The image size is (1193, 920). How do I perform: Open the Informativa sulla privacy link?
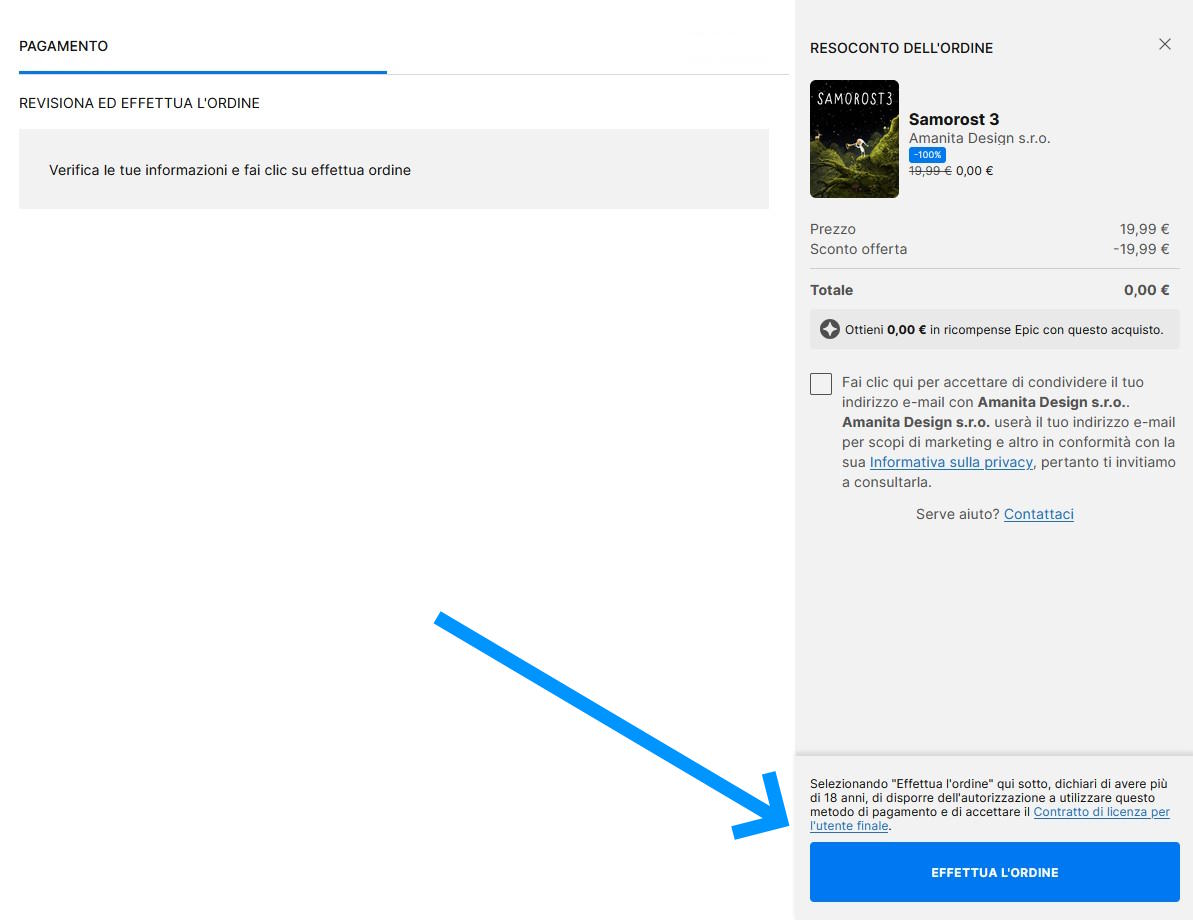pos(950,462)
